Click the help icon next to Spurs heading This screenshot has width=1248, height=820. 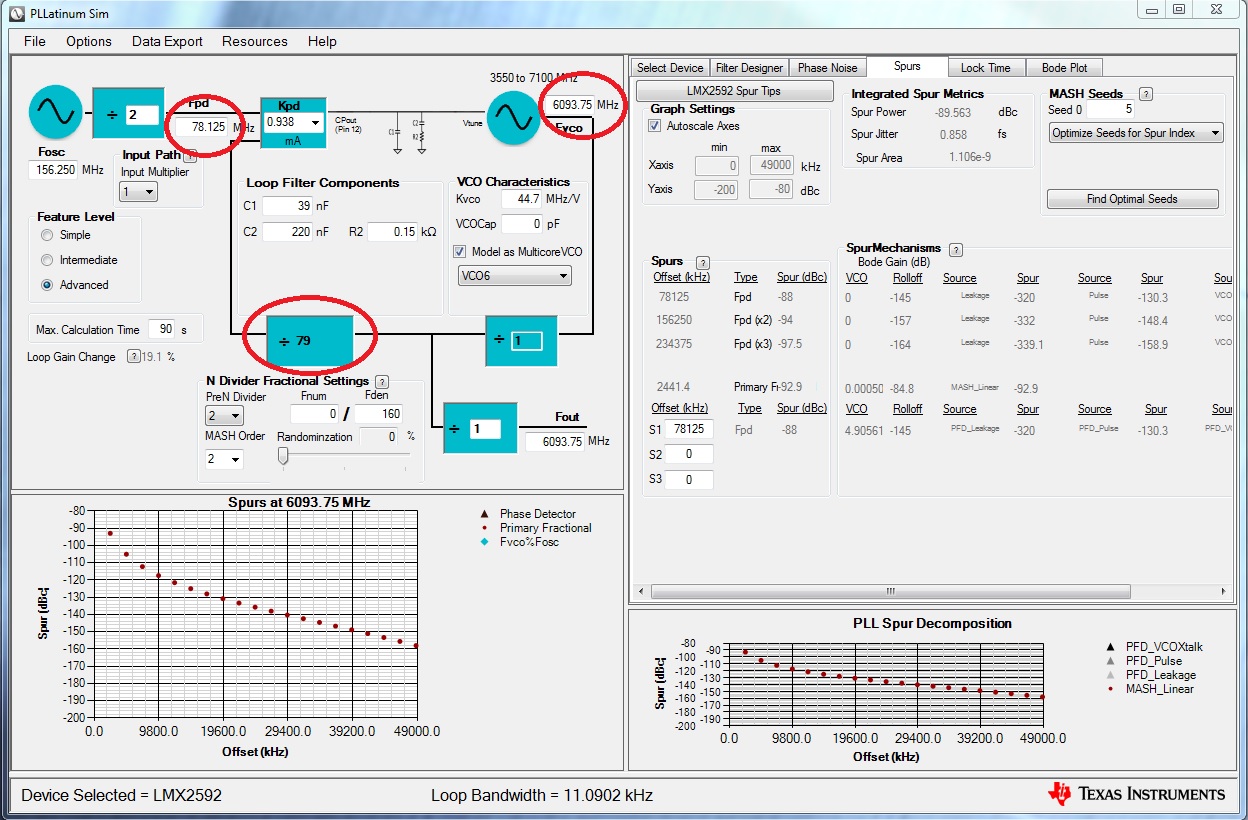(703, 262)
